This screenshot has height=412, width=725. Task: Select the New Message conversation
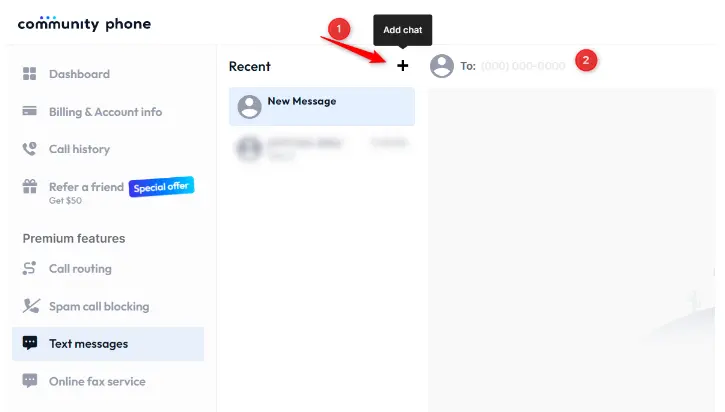[322, 107]
